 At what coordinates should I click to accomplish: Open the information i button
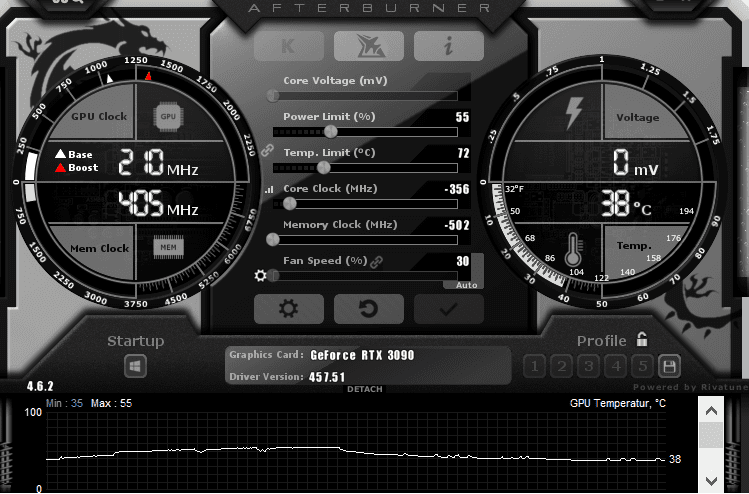[449, 46]
